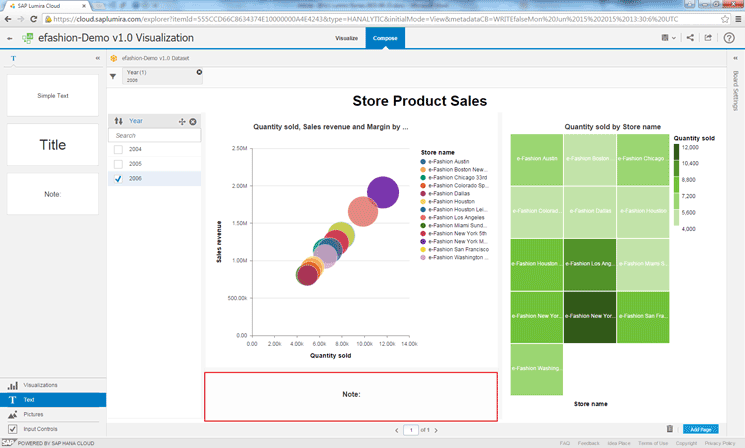Click the export icon in header
The width and height of the screenshot is (745, 448).
(708, 38)
